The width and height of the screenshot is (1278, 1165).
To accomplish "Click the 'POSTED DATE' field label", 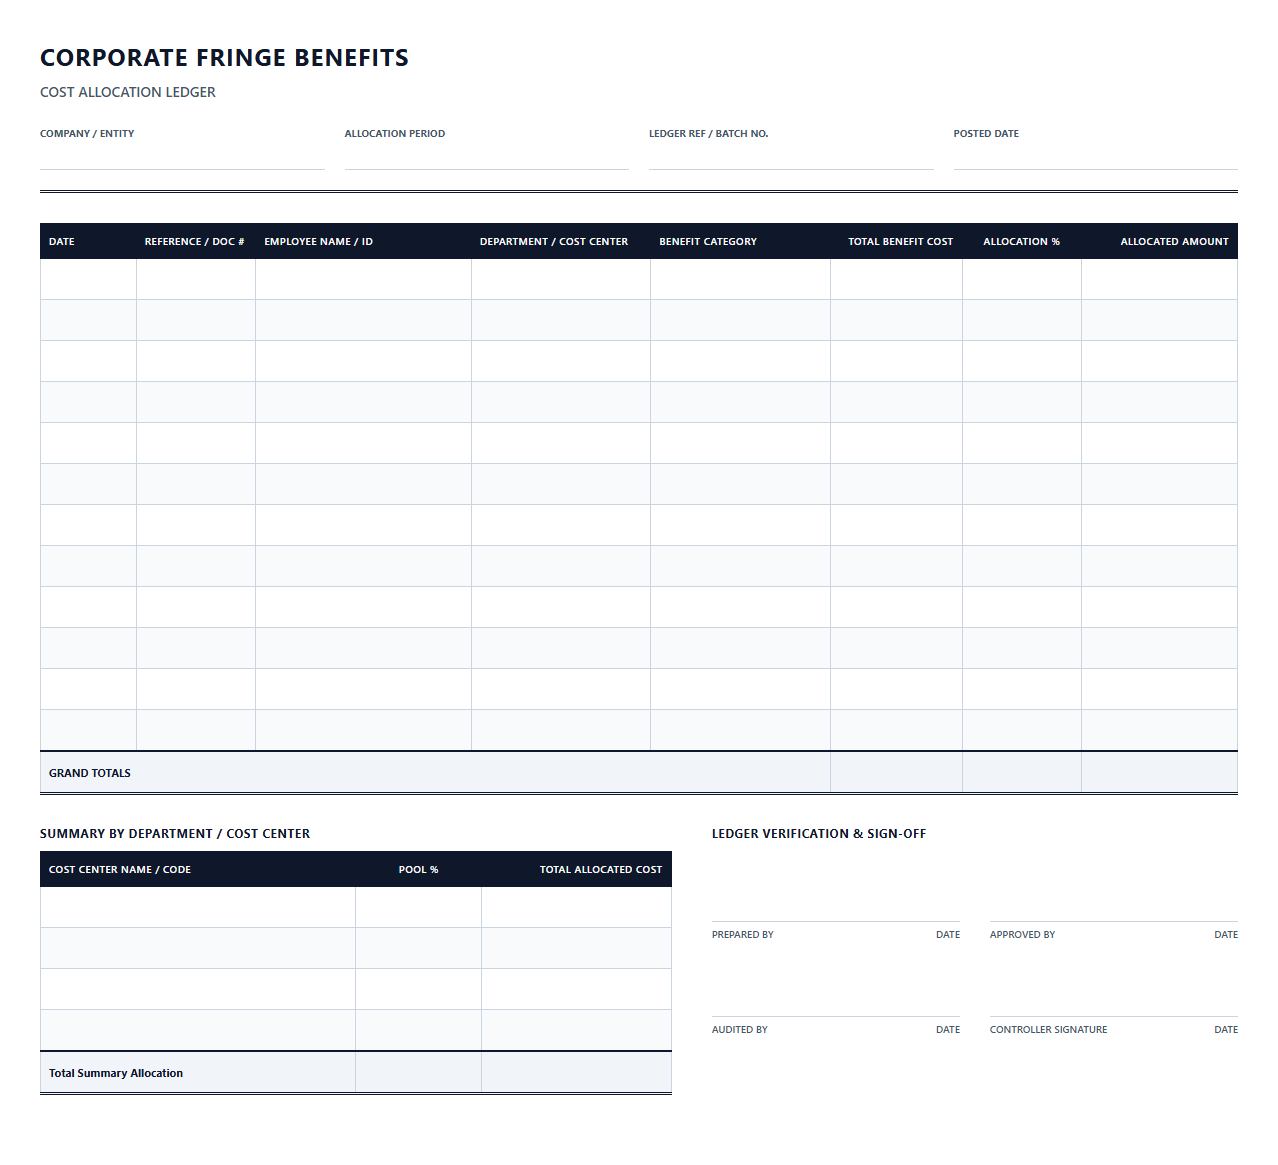I will click(x=986, y=133).
